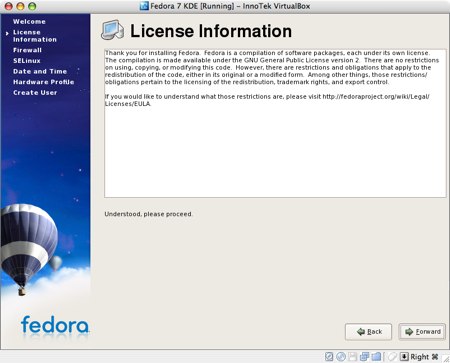Select License Information in the sidebar
The width and height of the screenshot is (450, 363).
(x=35, y=36)
